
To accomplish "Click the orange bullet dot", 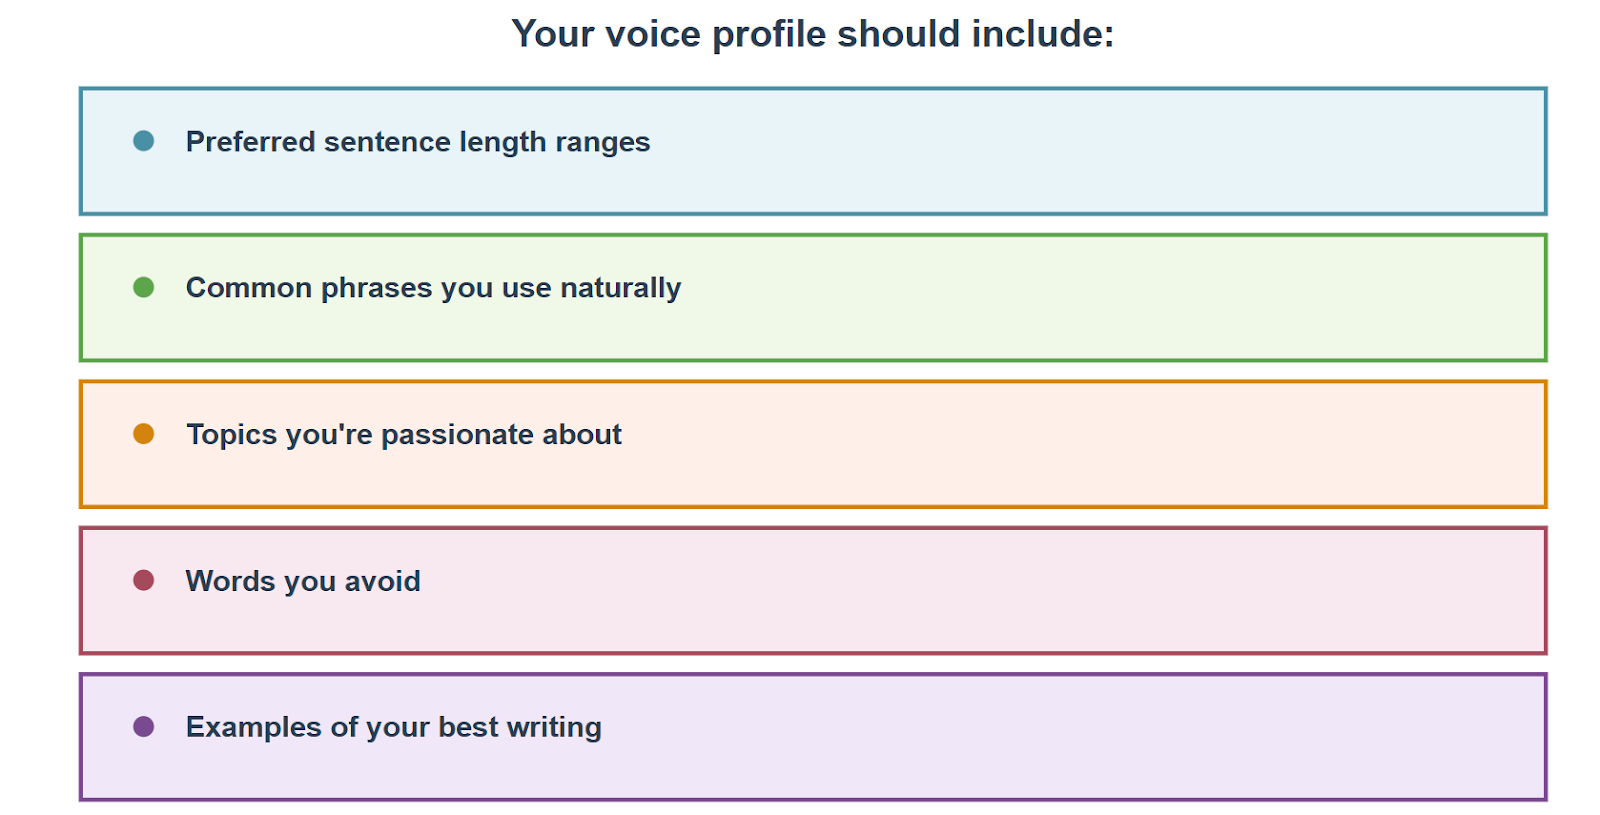I will (144, 434).
